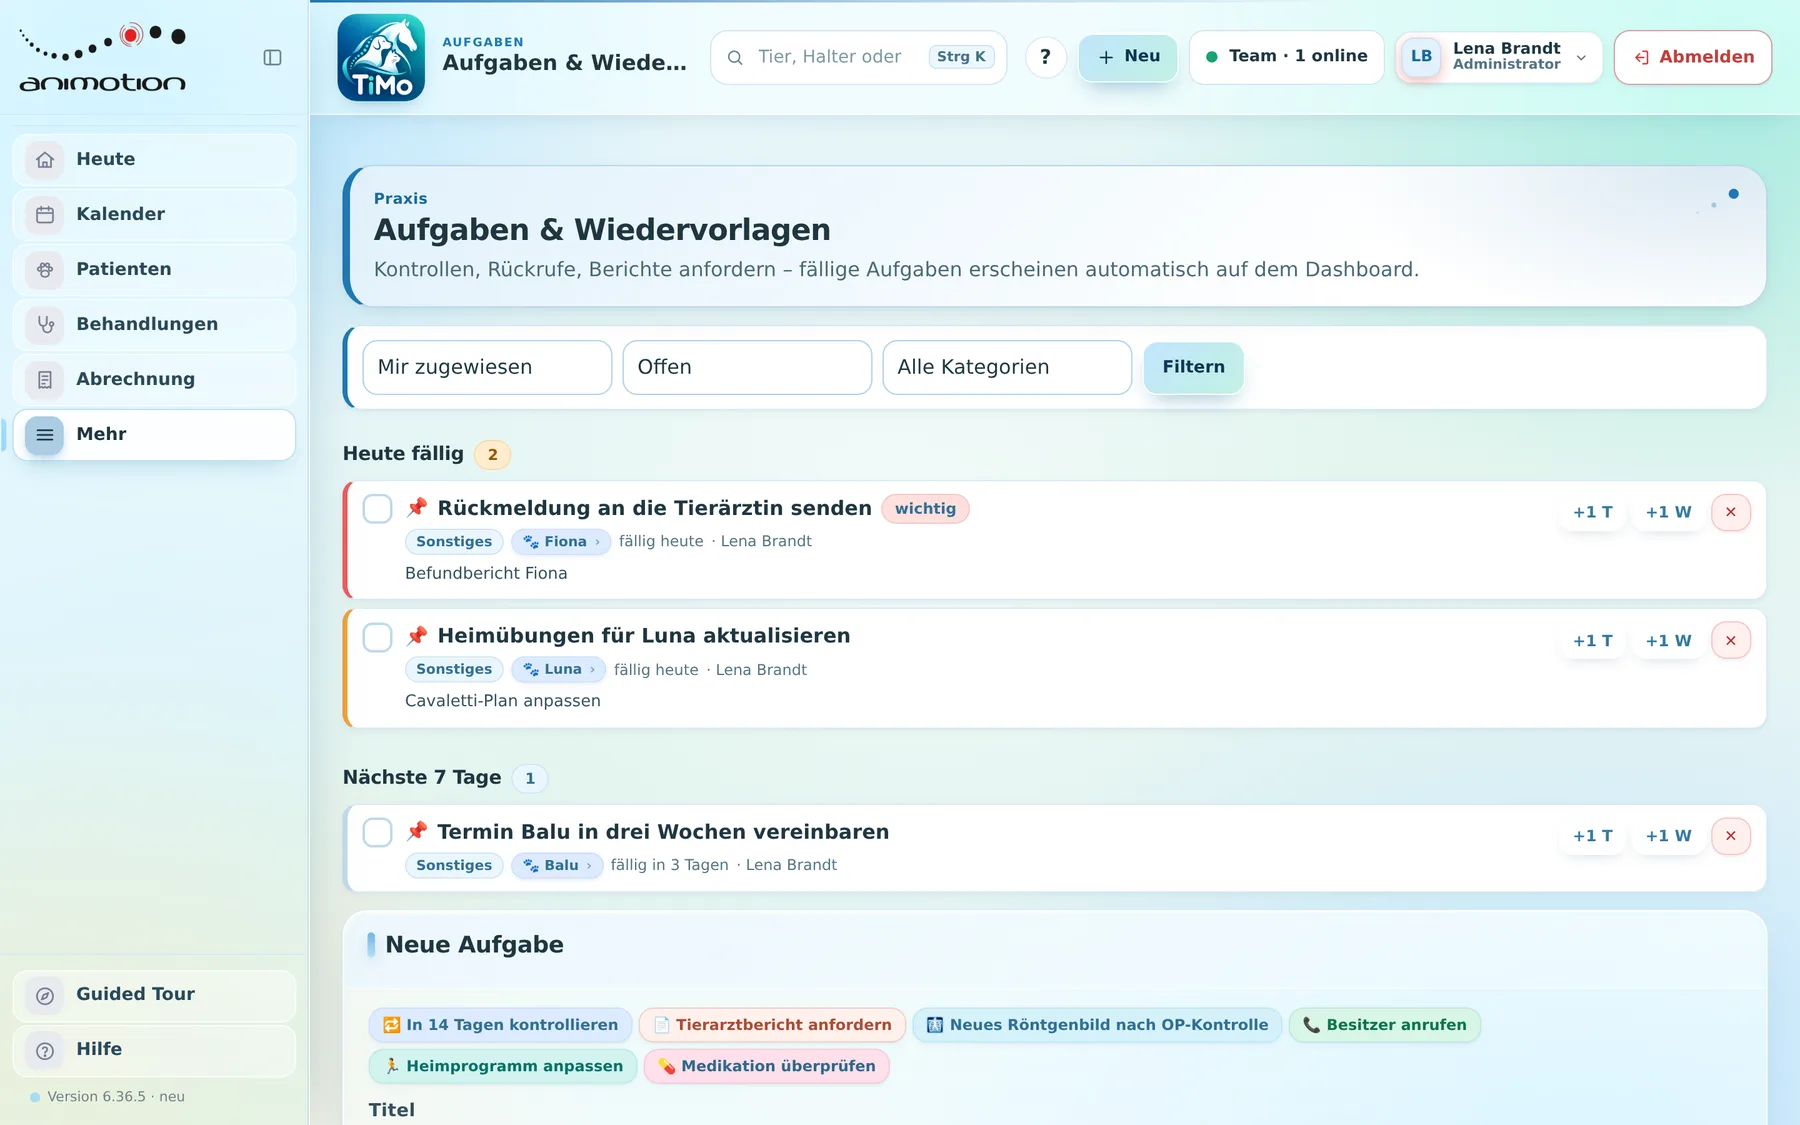
Task: Click the Heute home icon
Action: 45,160
